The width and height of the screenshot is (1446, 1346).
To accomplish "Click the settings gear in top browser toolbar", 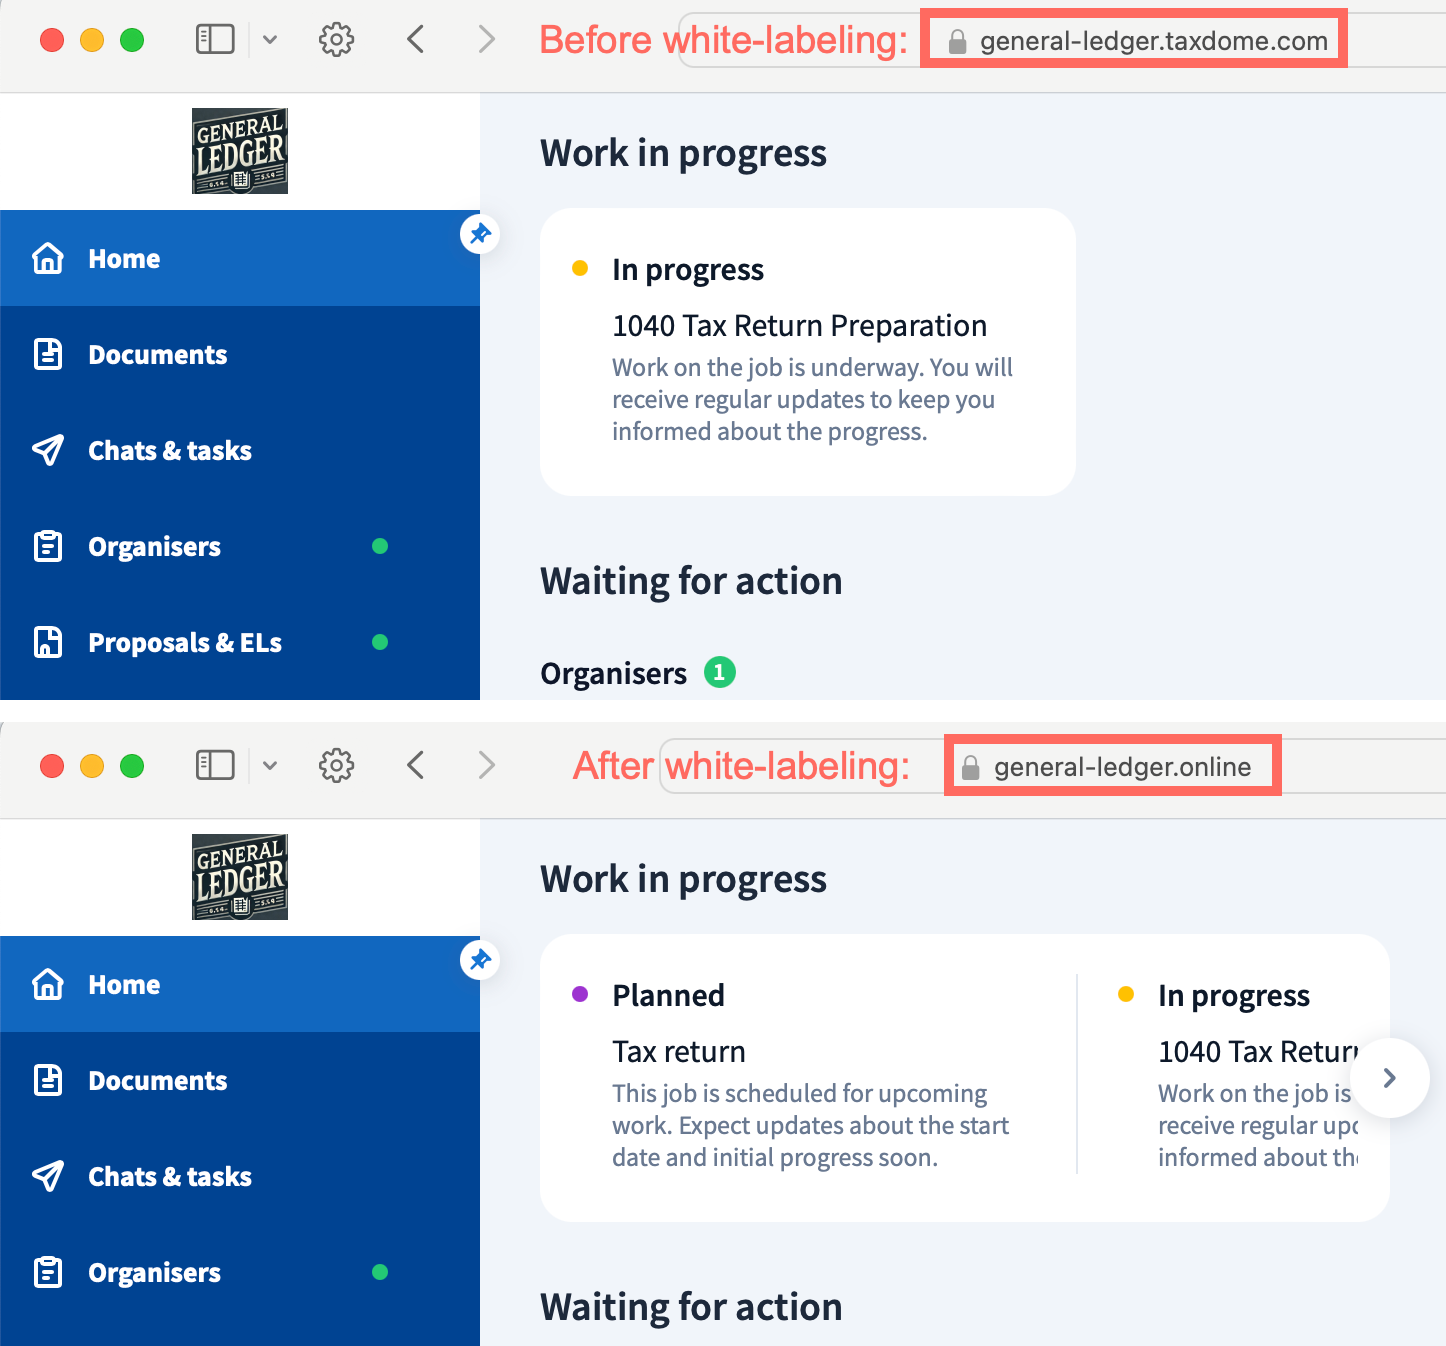I will coord(336,40).
